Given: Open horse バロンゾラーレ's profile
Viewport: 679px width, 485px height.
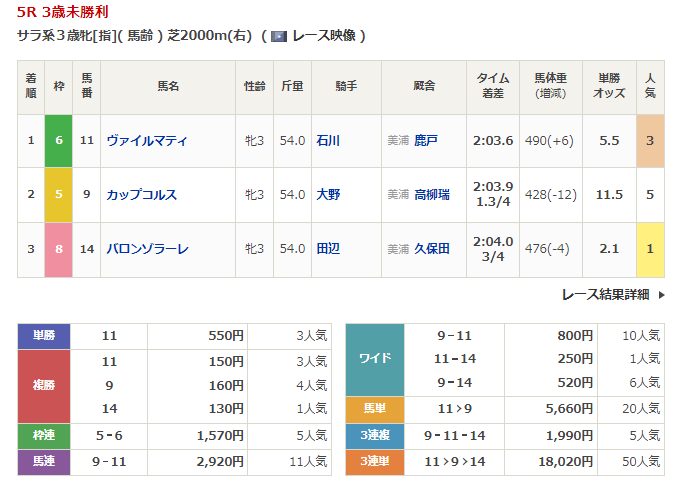Looking at the screenshot, I should pos(147,249).
